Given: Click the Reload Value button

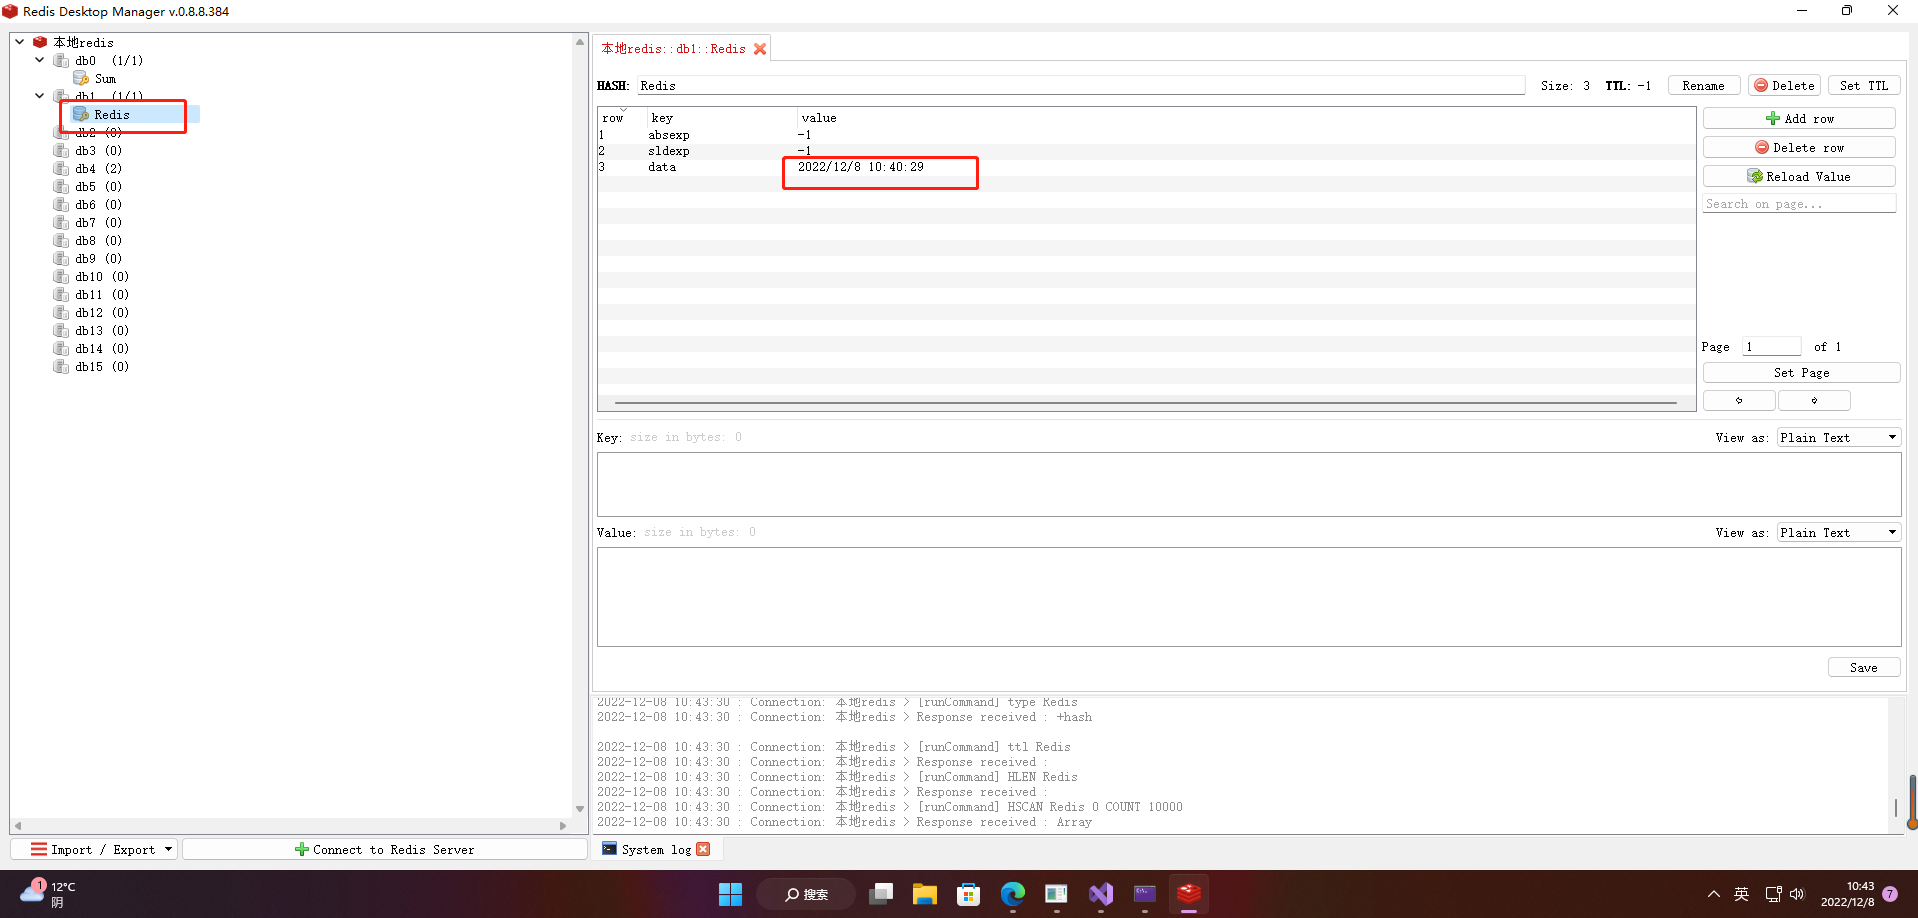Looking at the screenshot, I should tap(1799, 176).
